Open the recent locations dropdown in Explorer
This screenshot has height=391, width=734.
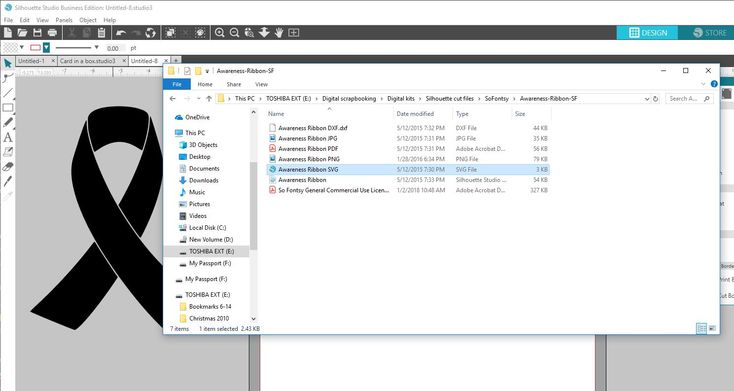click(x=198, y=99)
